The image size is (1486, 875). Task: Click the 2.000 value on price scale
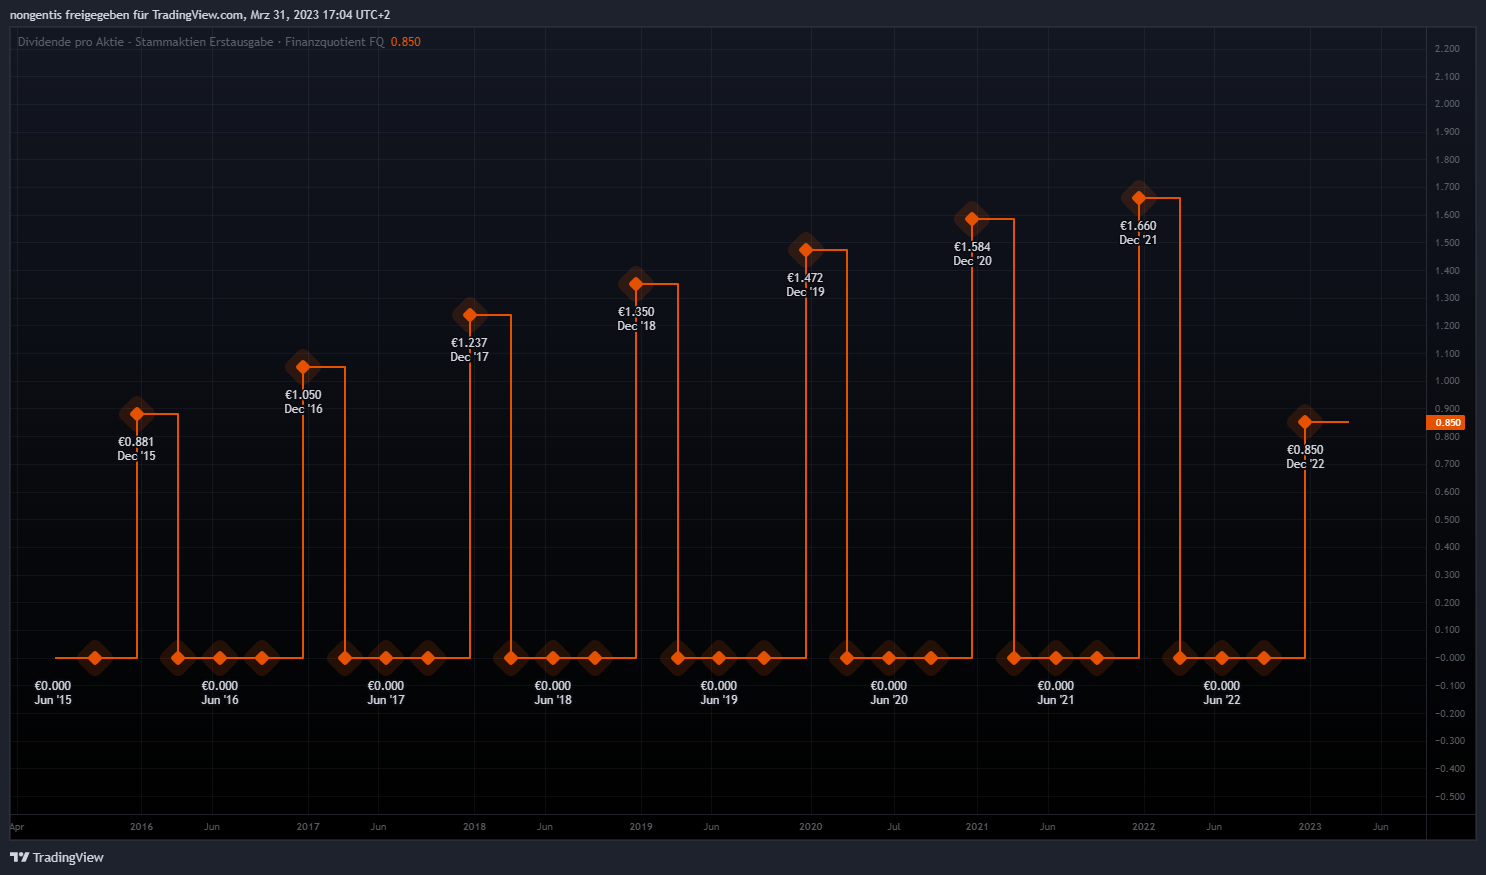tap(1447, 104)
